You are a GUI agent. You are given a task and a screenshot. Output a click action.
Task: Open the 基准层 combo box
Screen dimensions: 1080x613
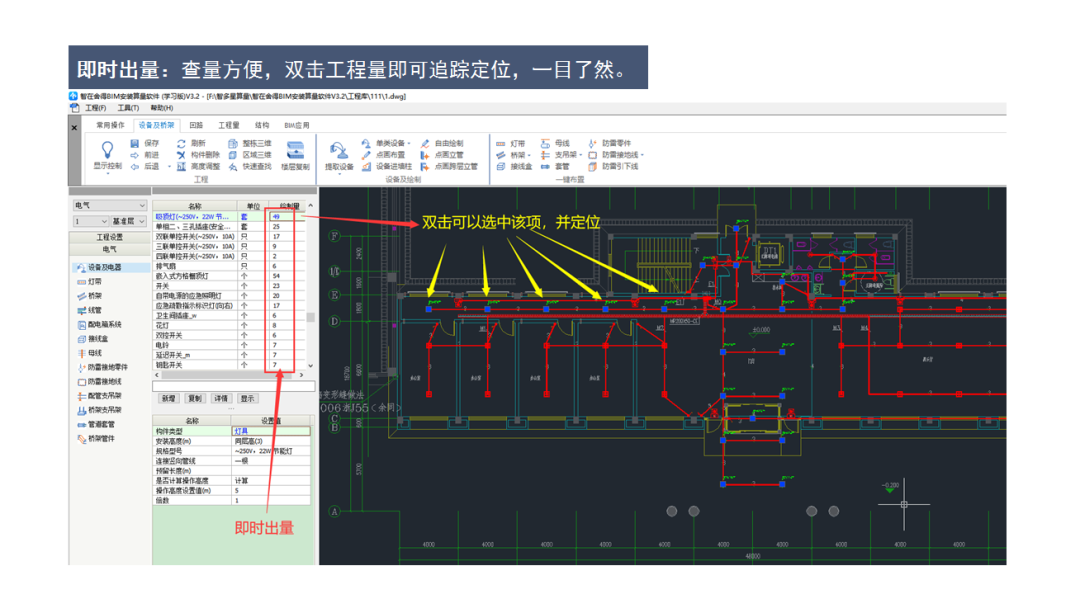(x=129, y=222)
